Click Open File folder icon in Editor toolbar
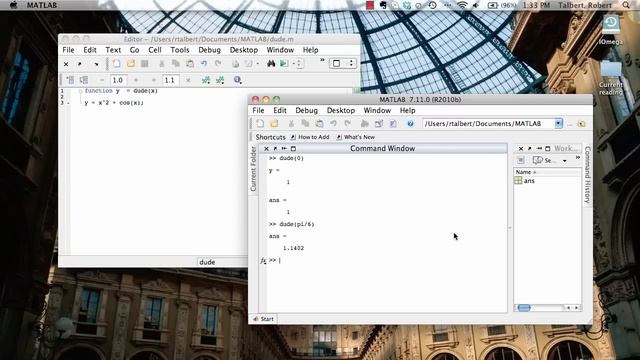Viewport: 640px width, 360px height. (131, 64)
